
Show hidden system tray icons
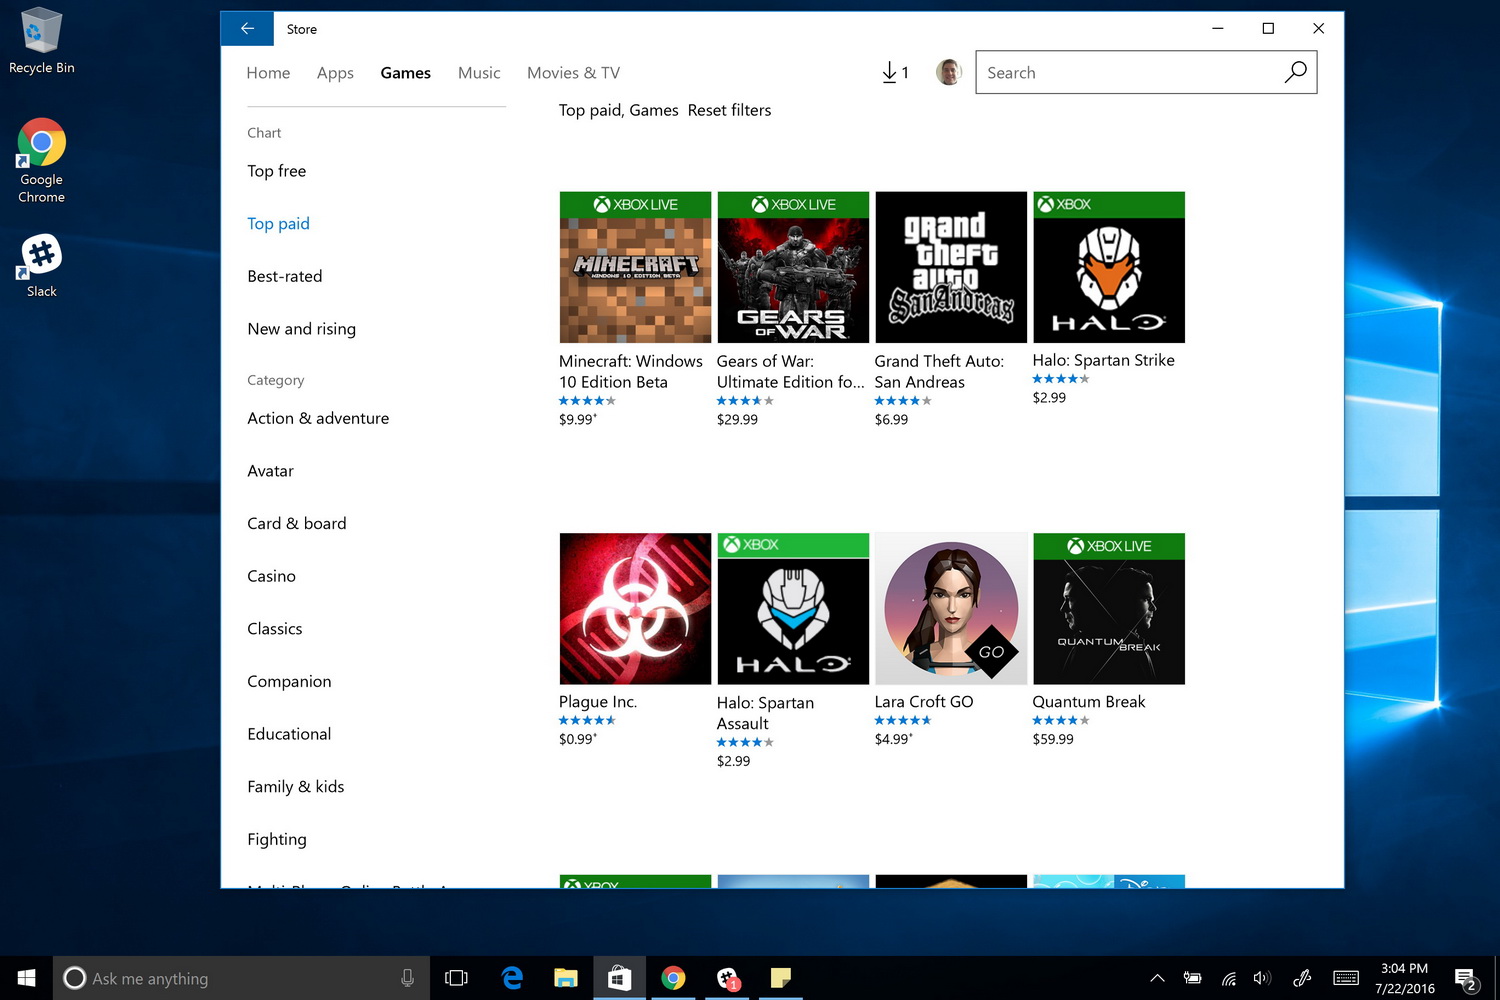1157,978
